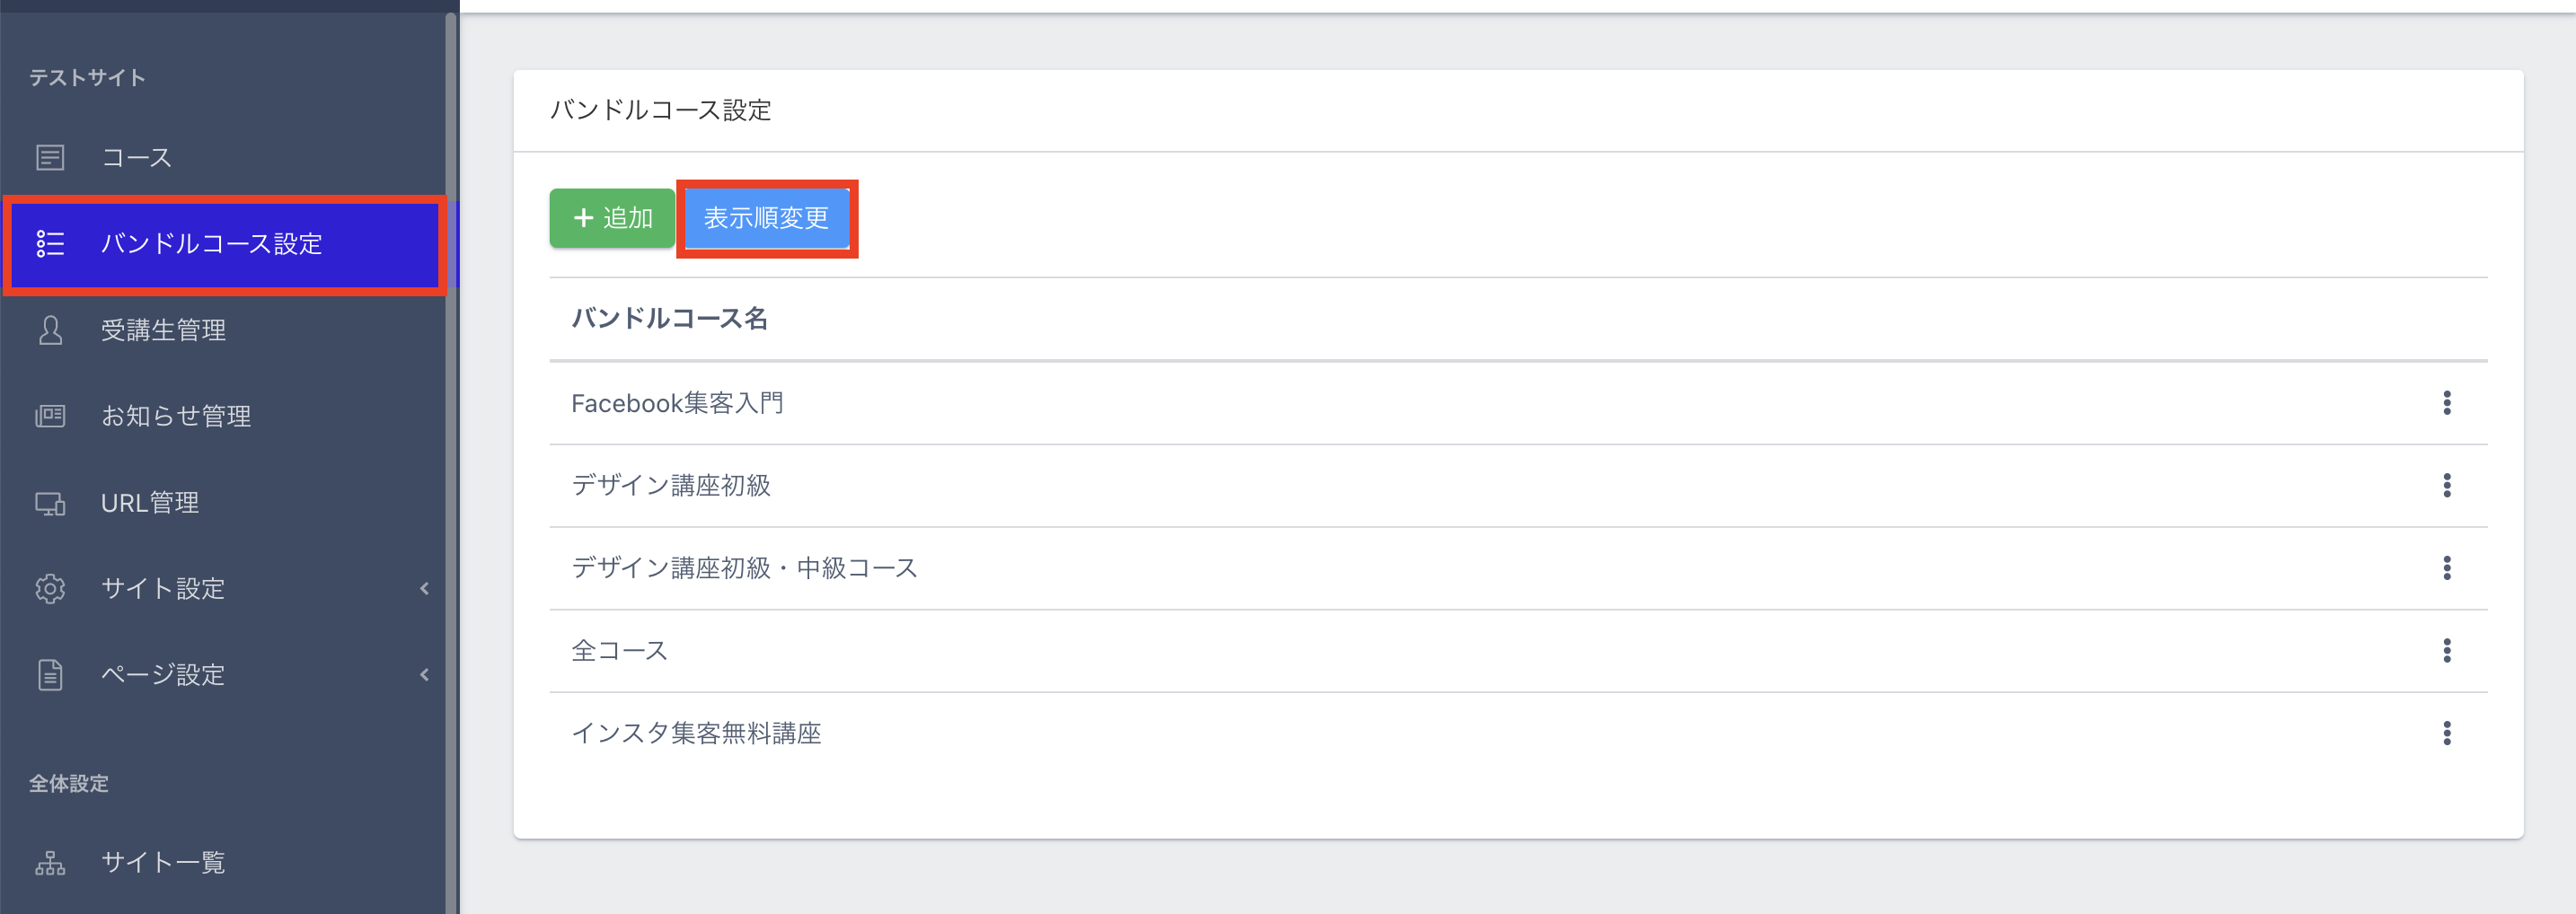Click the サイト設定 gear icon
The width and height of the screenshot is (2576, 914).
[x=50, y=589]
